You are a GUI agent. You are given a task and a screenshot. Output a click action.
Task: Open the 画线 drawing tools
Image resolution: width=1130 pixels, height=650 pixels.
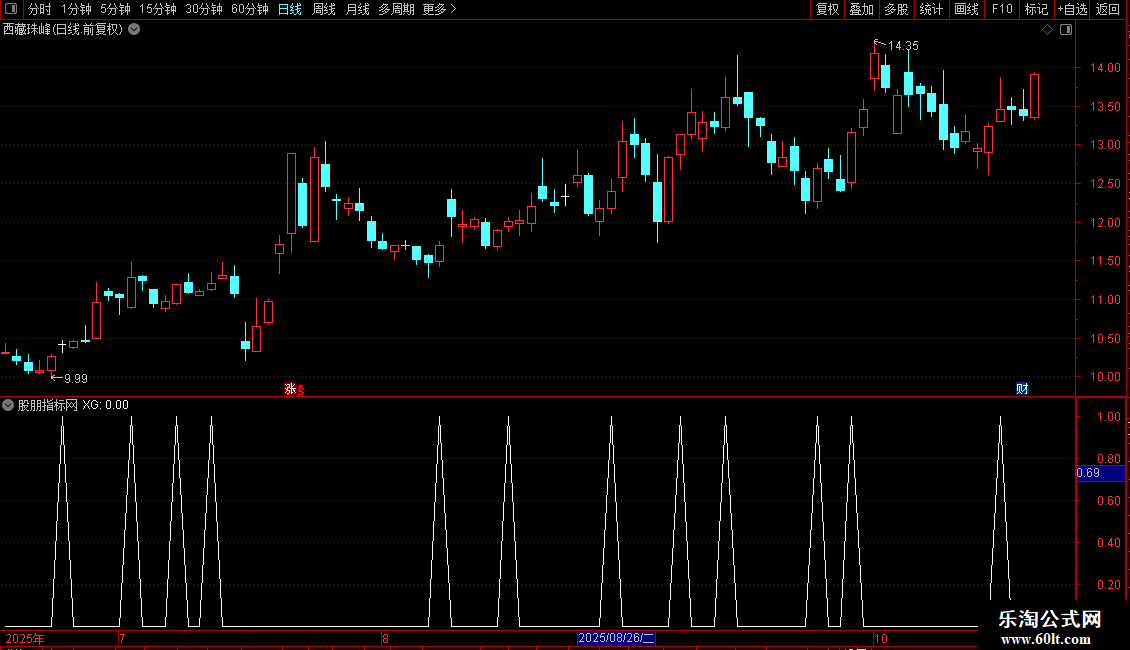(x=966, y=9)
